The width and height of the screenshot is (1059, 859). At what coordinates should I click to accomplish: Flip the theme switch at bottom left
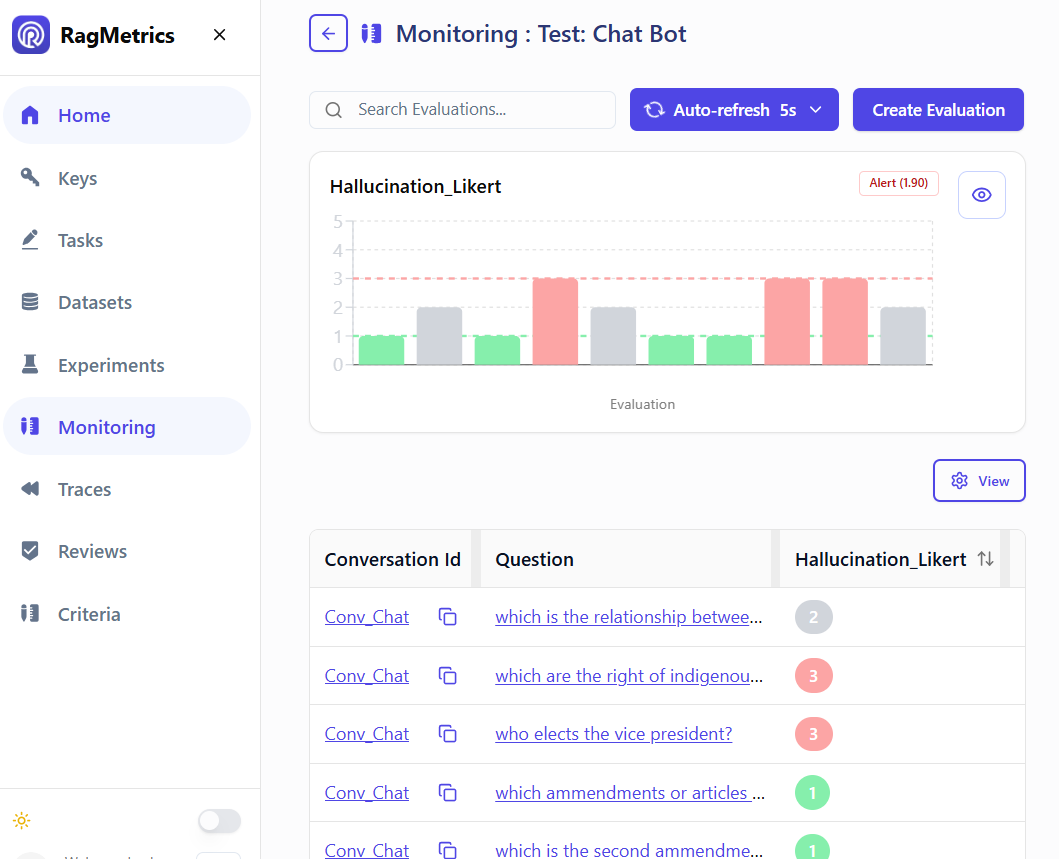(219, 820)
